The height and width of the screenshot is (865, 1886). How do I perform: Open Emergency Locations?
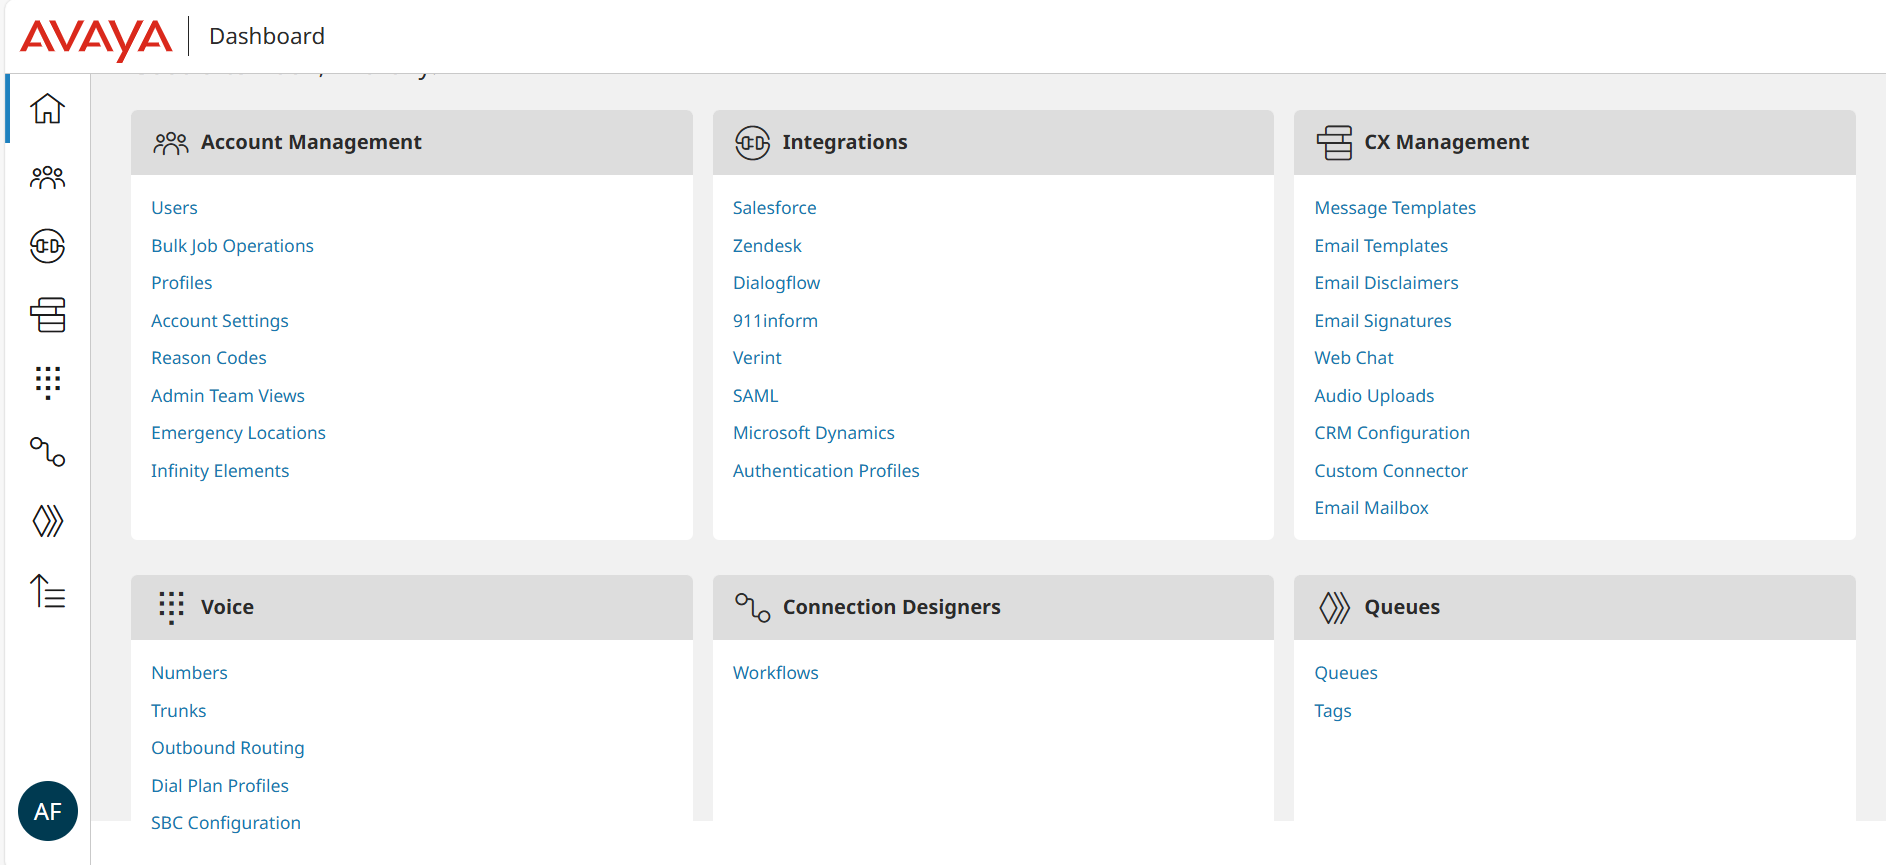click(238, 433)
